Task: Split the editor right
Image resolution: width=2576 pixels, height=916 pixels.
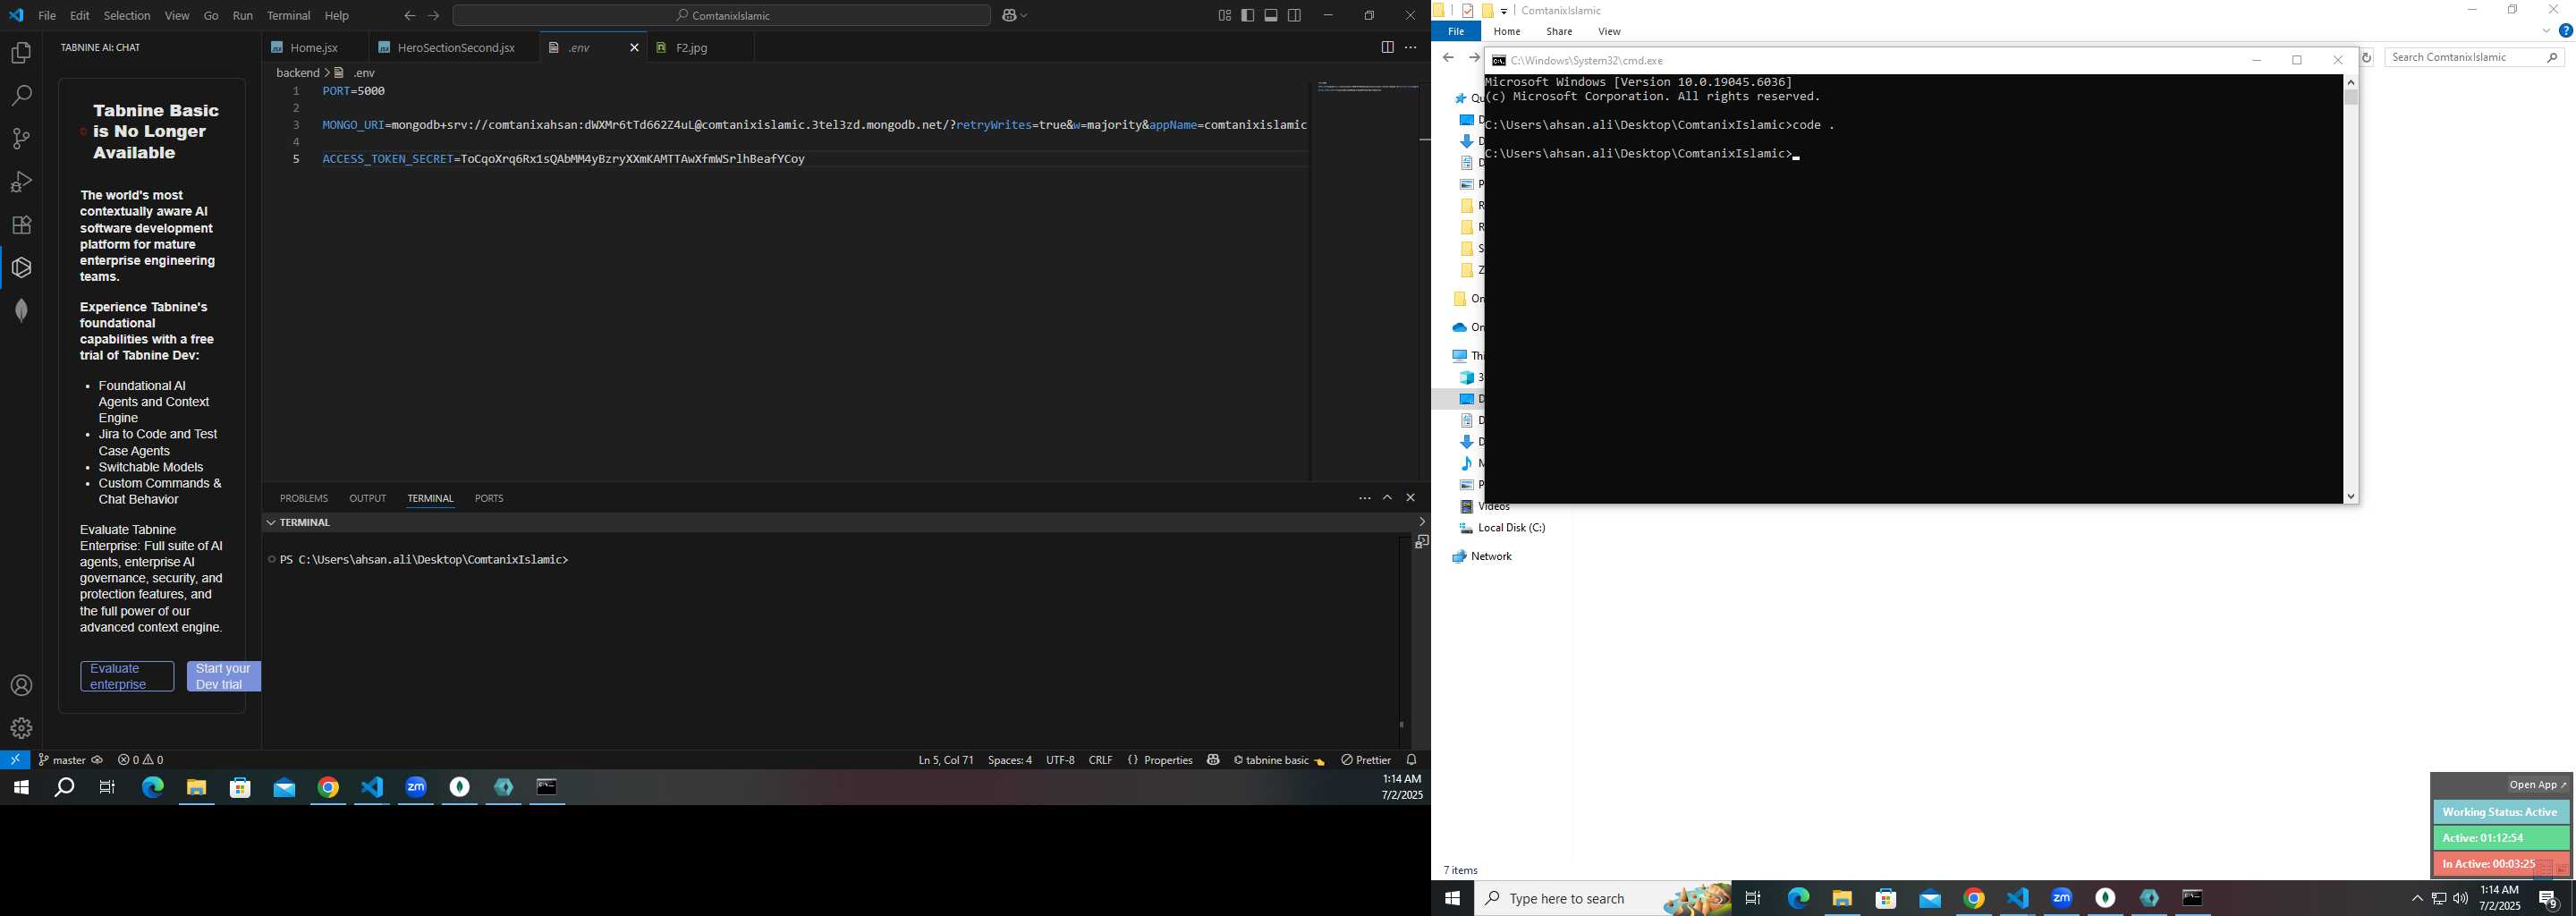Action: click(x=1387, y=48)
